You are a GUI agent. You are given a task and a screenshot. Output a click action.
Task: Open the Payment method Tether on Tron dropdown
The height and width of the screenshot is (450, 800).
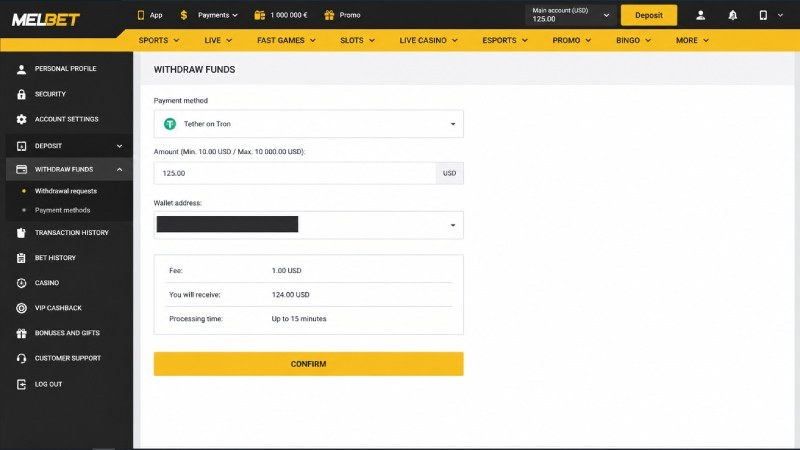point(309,124)
